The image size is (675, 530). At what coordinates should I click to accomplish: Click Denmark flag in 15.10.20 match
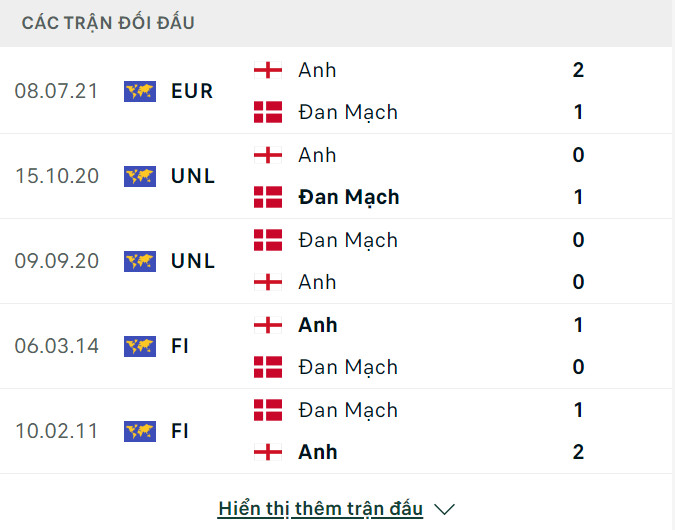tap(267, 197)
